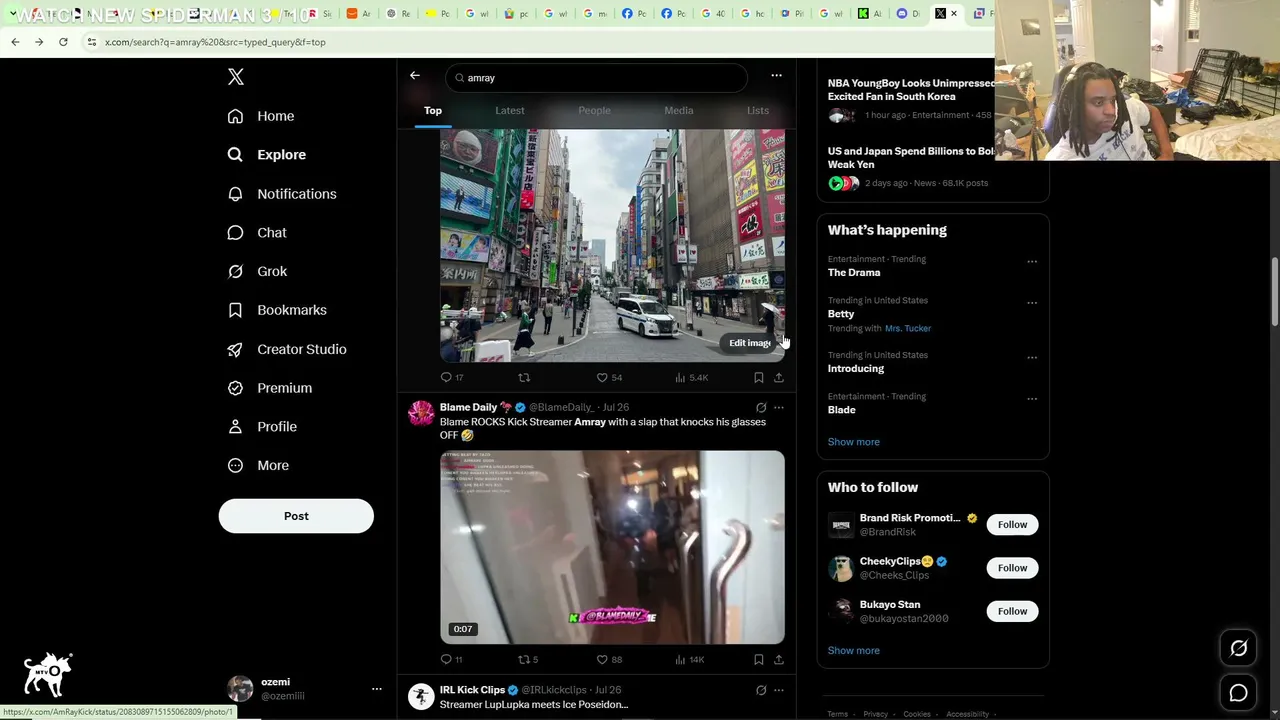This screenshot has width=1280, height=720.
Task: Open The Drama trending topic
Action: click(854, 273)
